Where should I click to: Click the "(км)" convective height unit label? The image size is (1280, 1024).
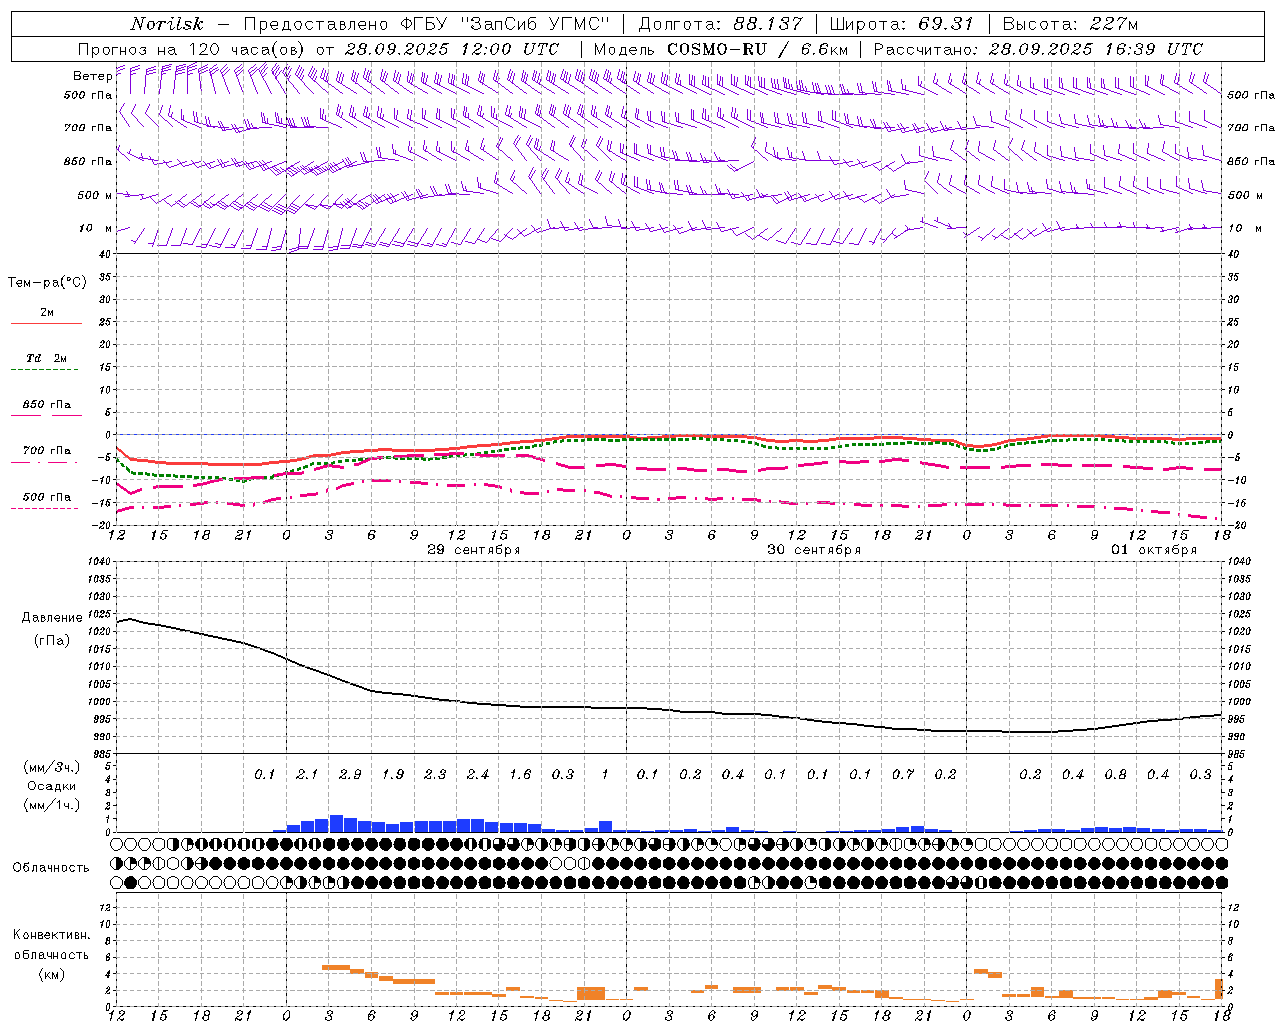(x=52, y=974)
